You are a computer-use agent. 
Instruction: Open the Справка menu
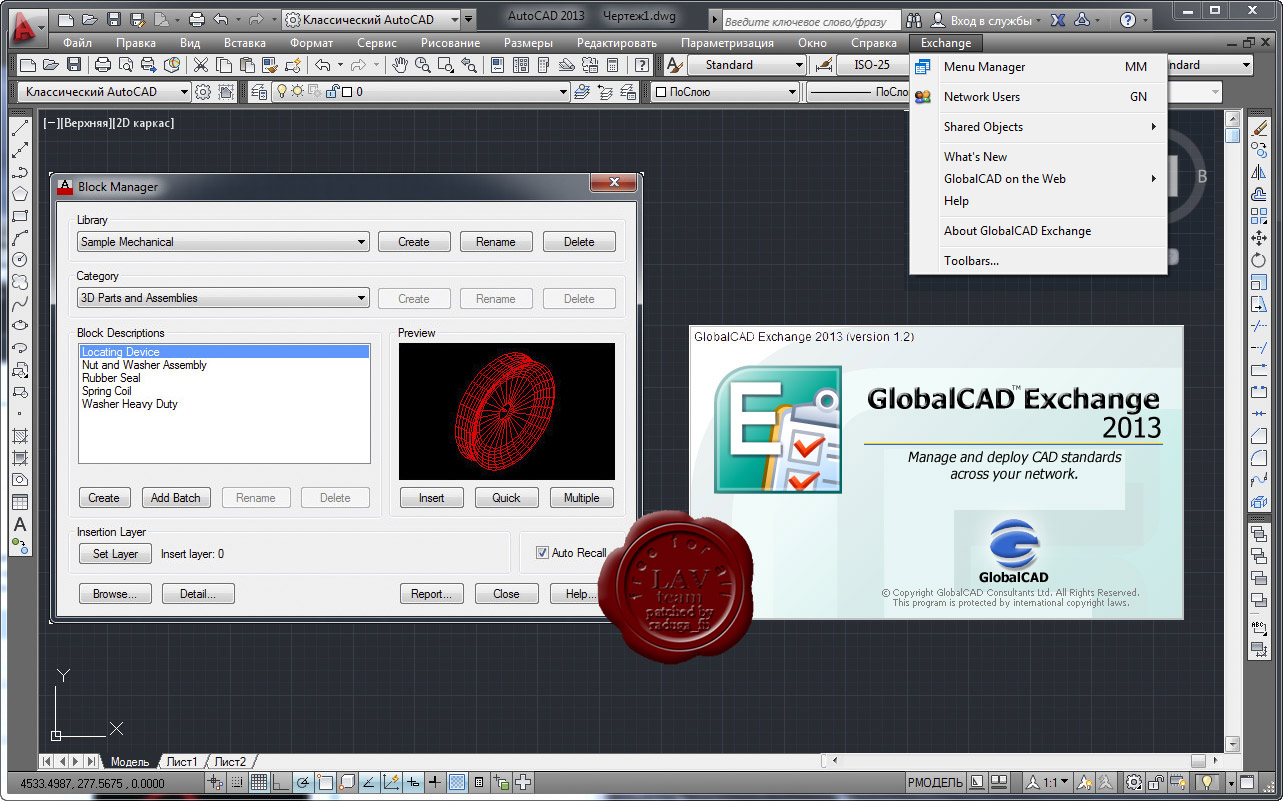click(x=873, y=43)
